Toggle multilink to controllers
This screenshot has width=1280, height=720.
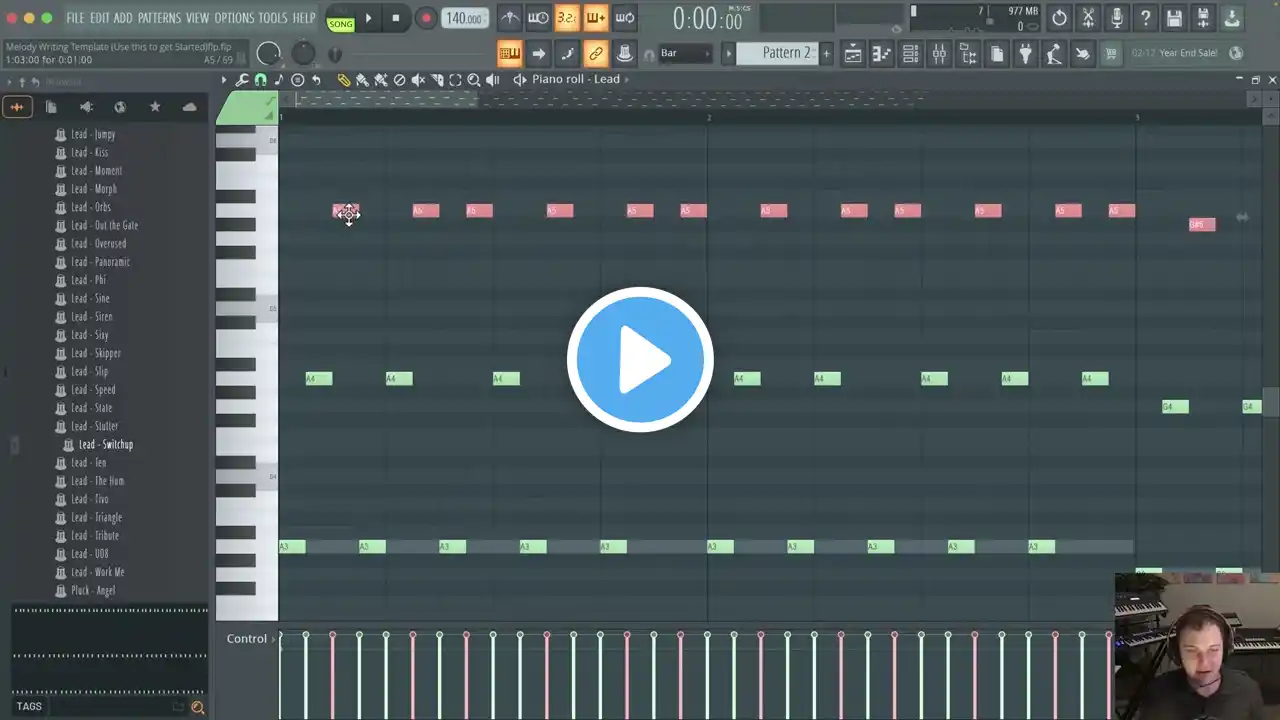(596, 53)
